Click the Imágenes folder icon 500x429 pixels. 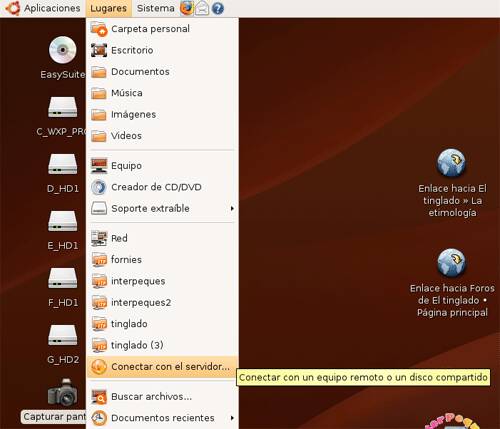pos(99,115)
